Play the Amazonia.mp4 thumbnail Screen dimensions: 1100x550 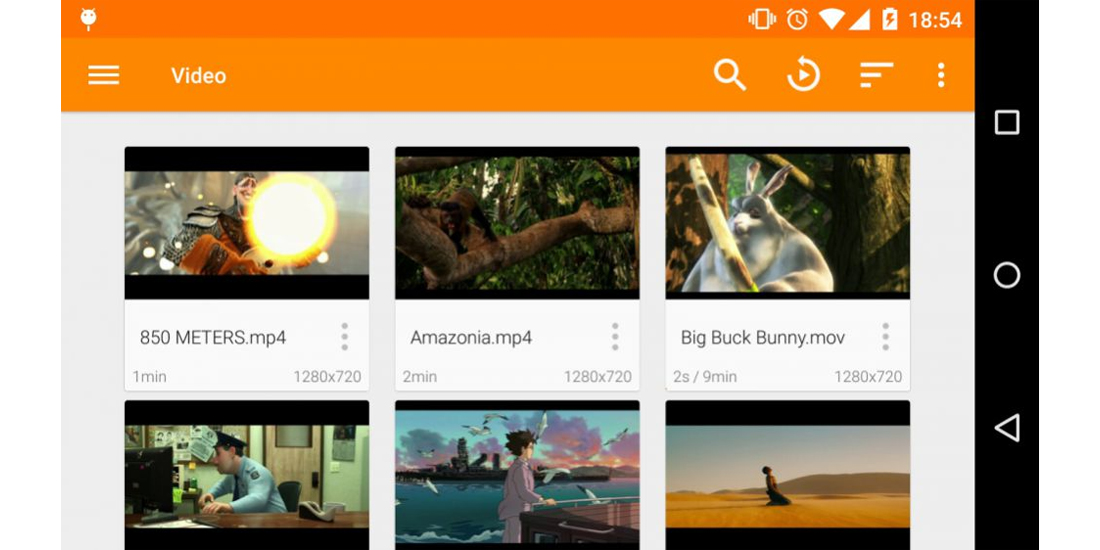point(517,223)
